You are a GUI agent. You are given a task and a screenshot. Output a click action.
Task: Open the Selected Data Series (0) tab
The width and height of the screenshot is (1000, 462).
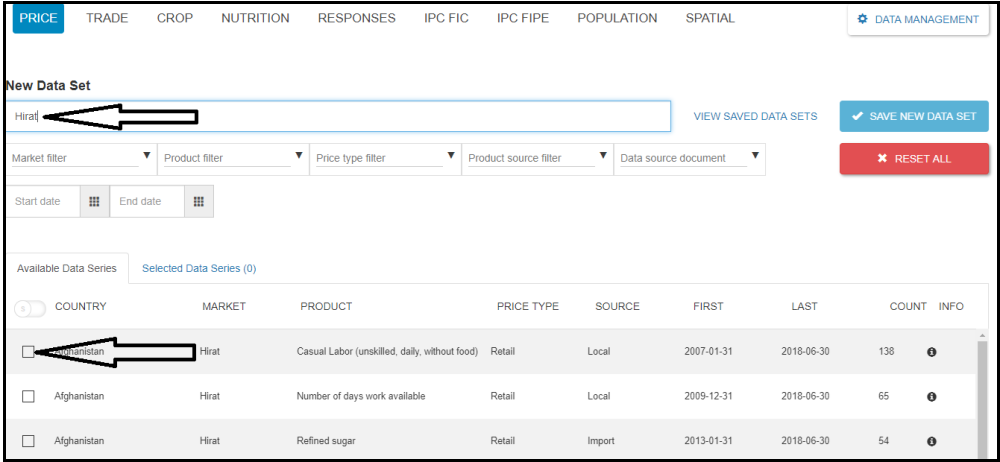199,268
